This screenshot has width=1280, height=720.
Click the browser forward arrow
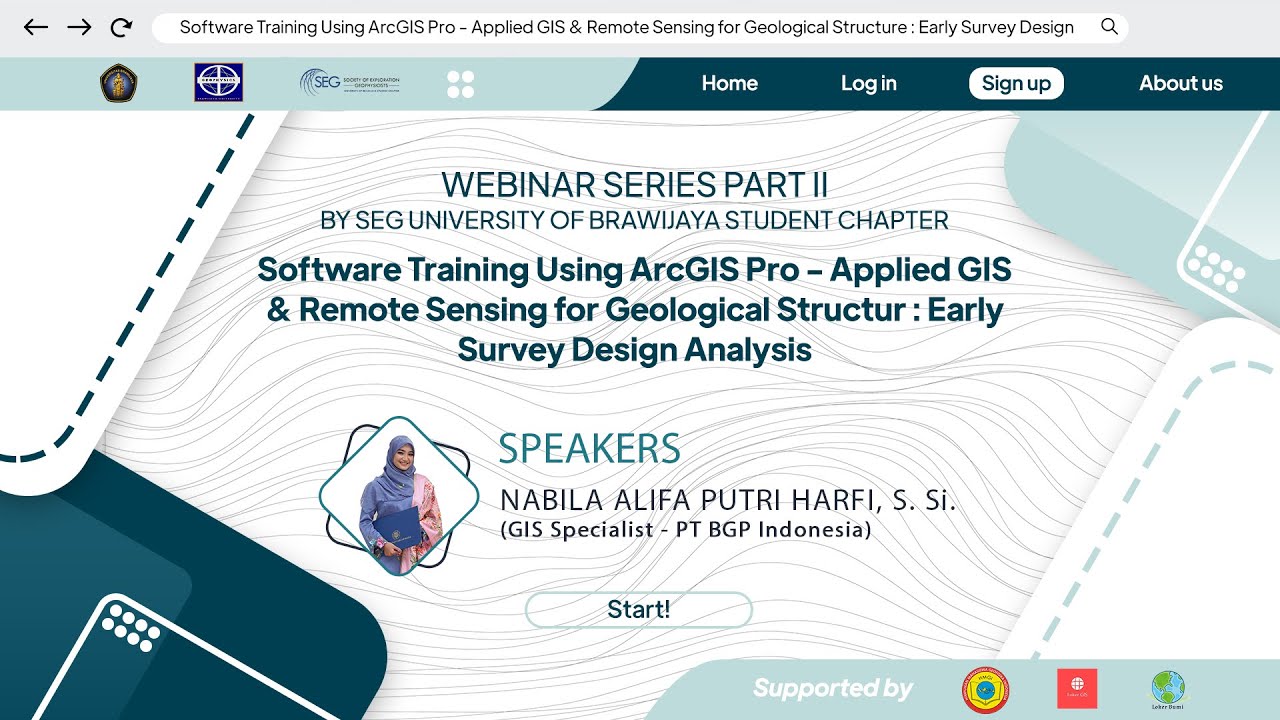pyautogui.click(x=79, y=27)
